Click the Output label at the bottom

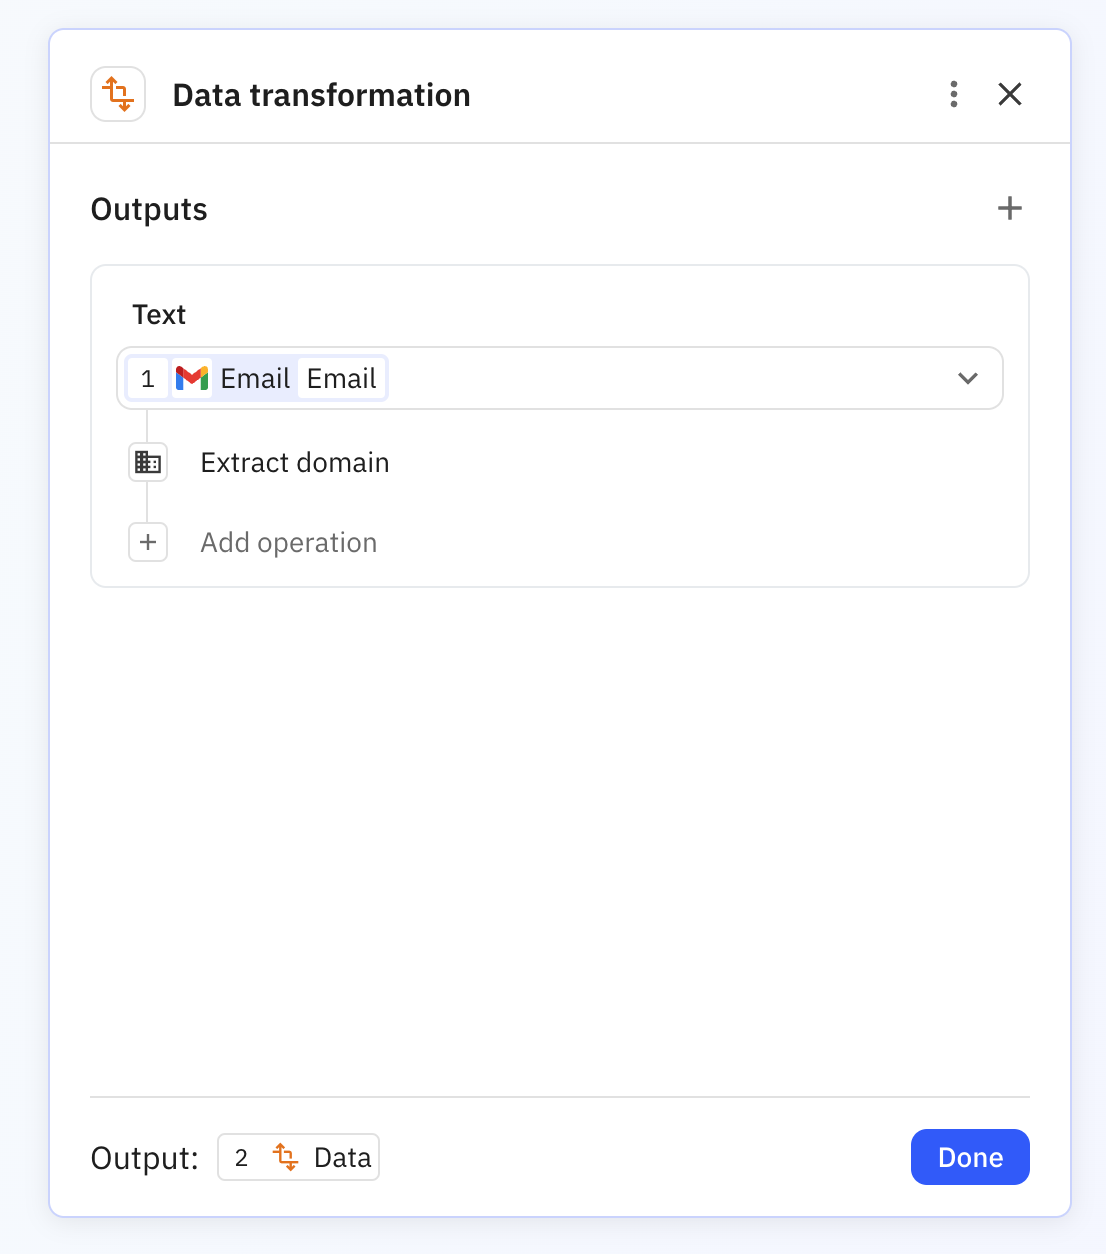[x=144, y=1157]
